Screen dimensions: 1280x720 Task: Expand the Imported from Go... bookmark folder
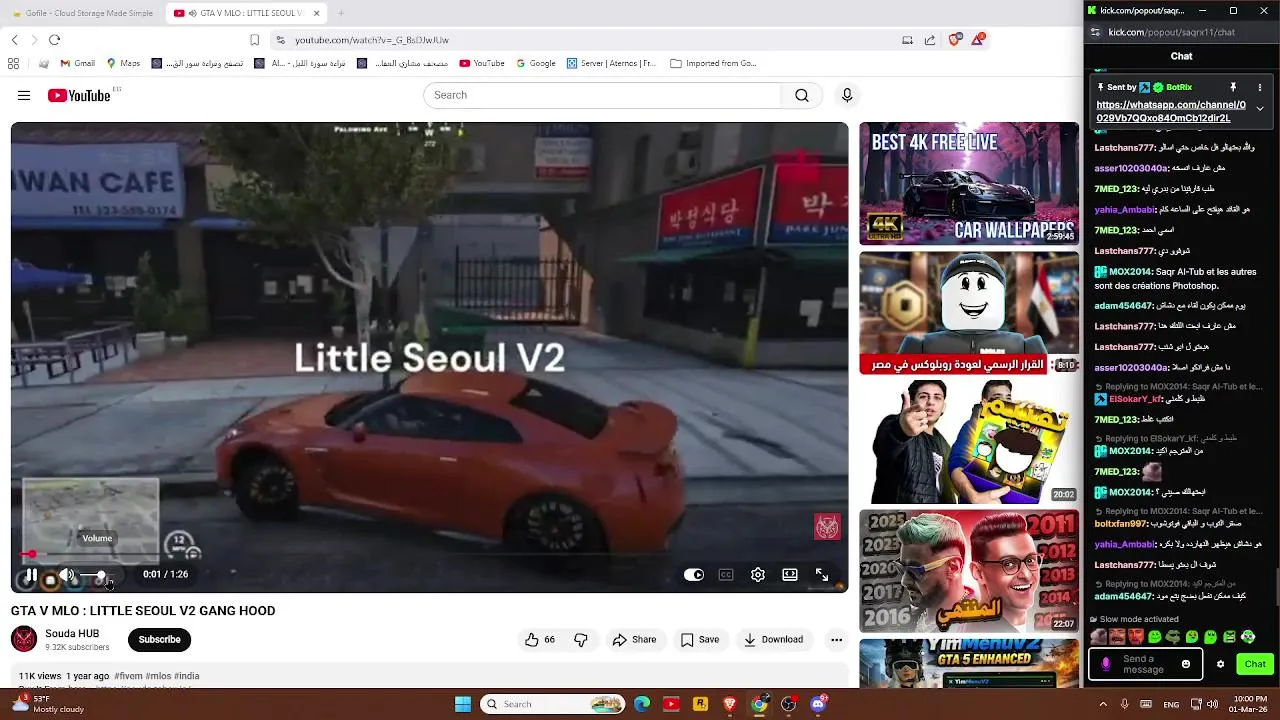(x=713, y=63)
